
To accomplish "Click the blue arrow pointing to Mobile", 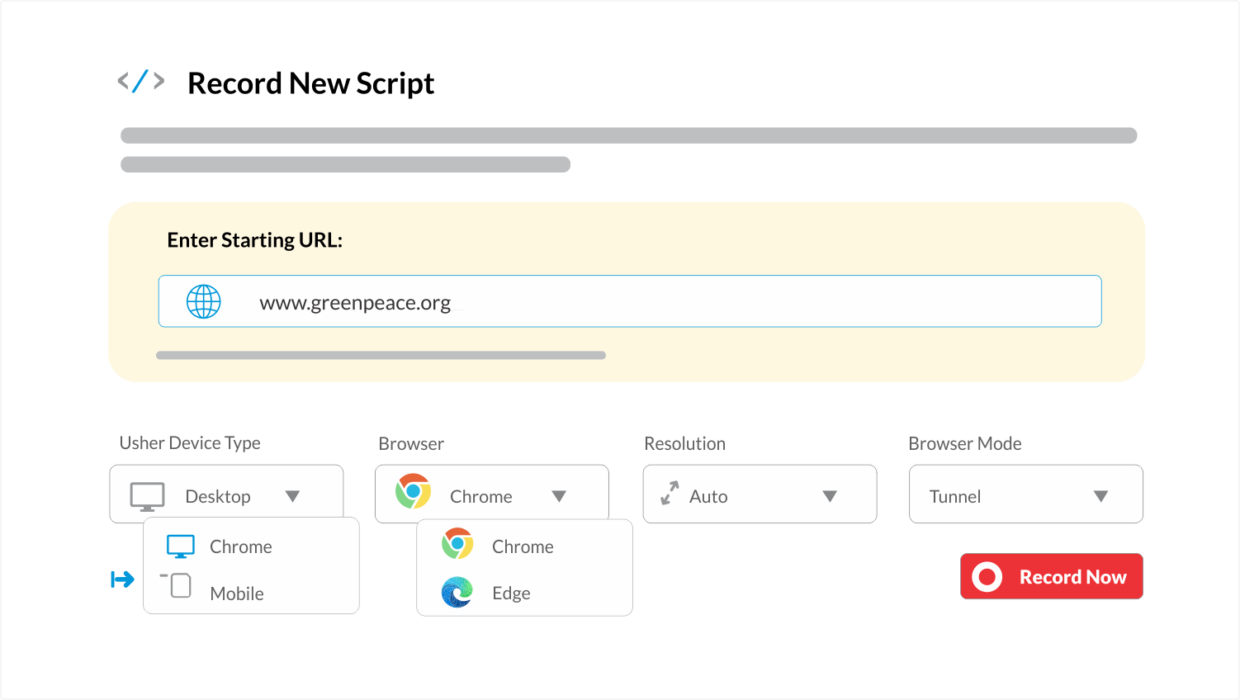I will pyautogui.click(x=122, y=579).
